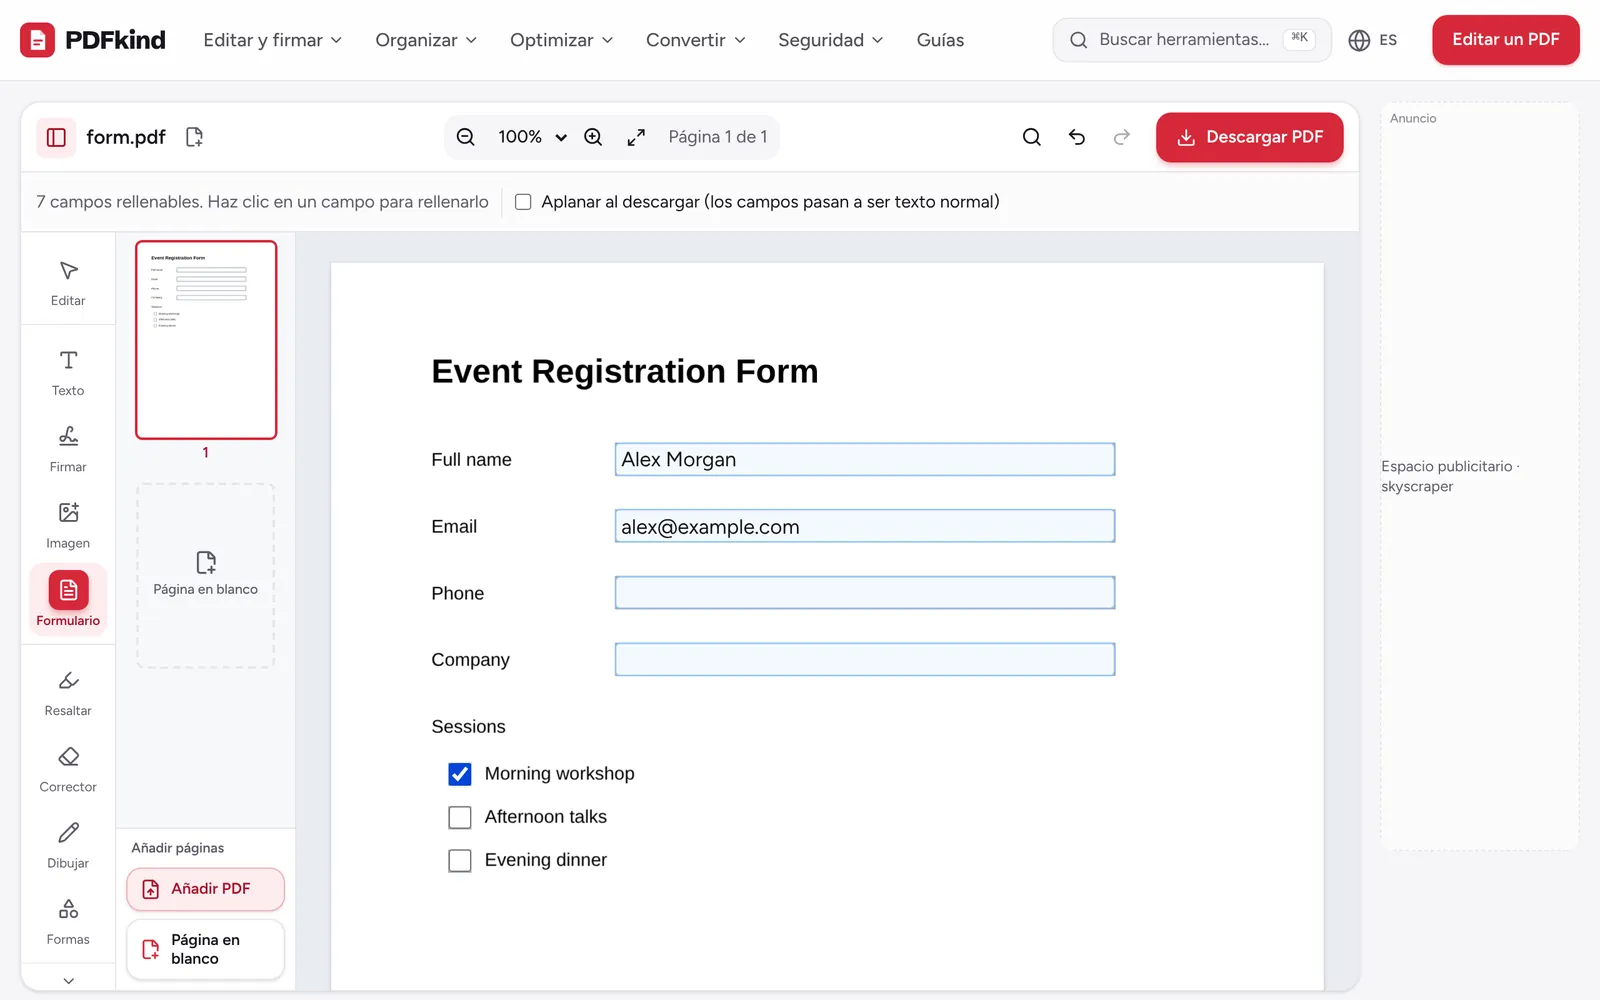The height and width of the screenshot is (1000, 1600).
Task: Undo the last action
Action: 1077,137
